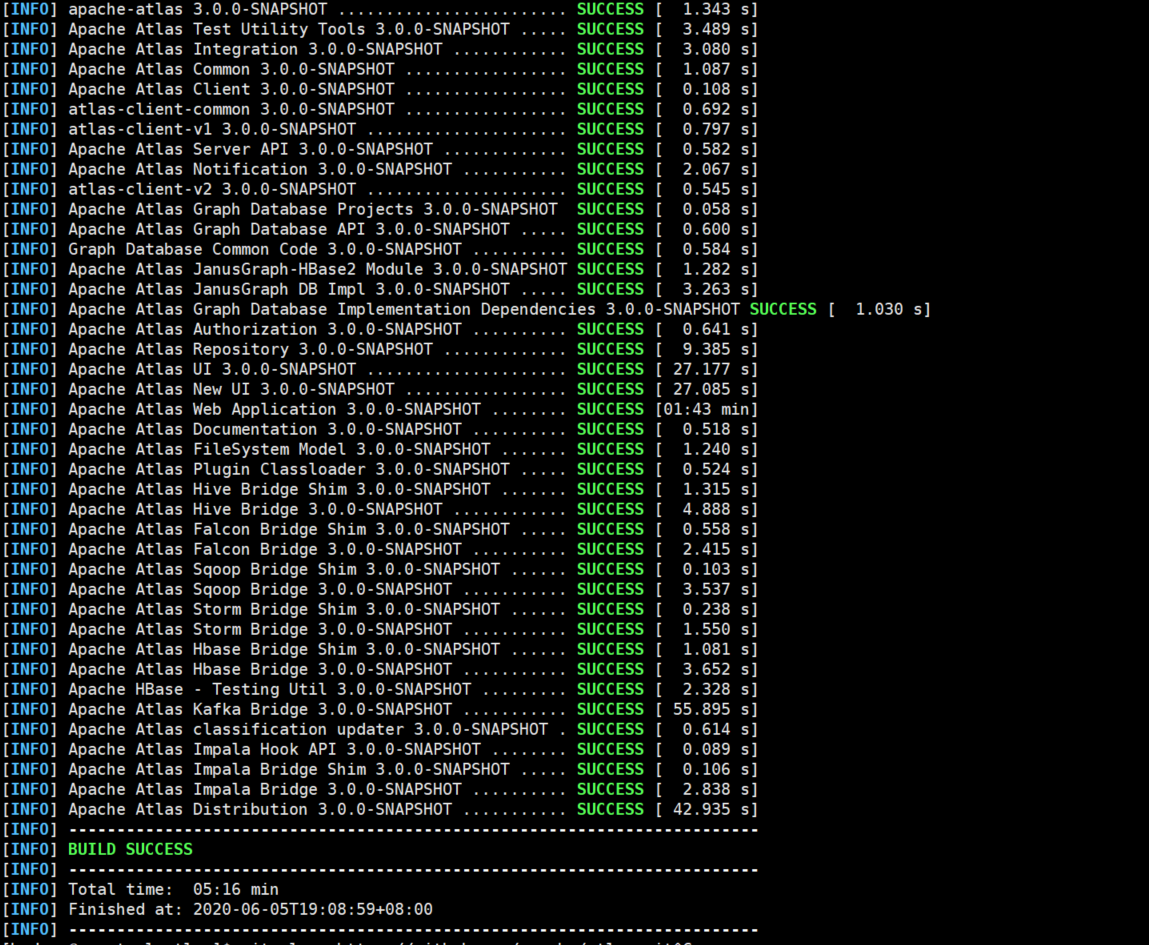Click 'Apache HBase - Testing Util' text
1149x945 pixels.
pos(197,689)
